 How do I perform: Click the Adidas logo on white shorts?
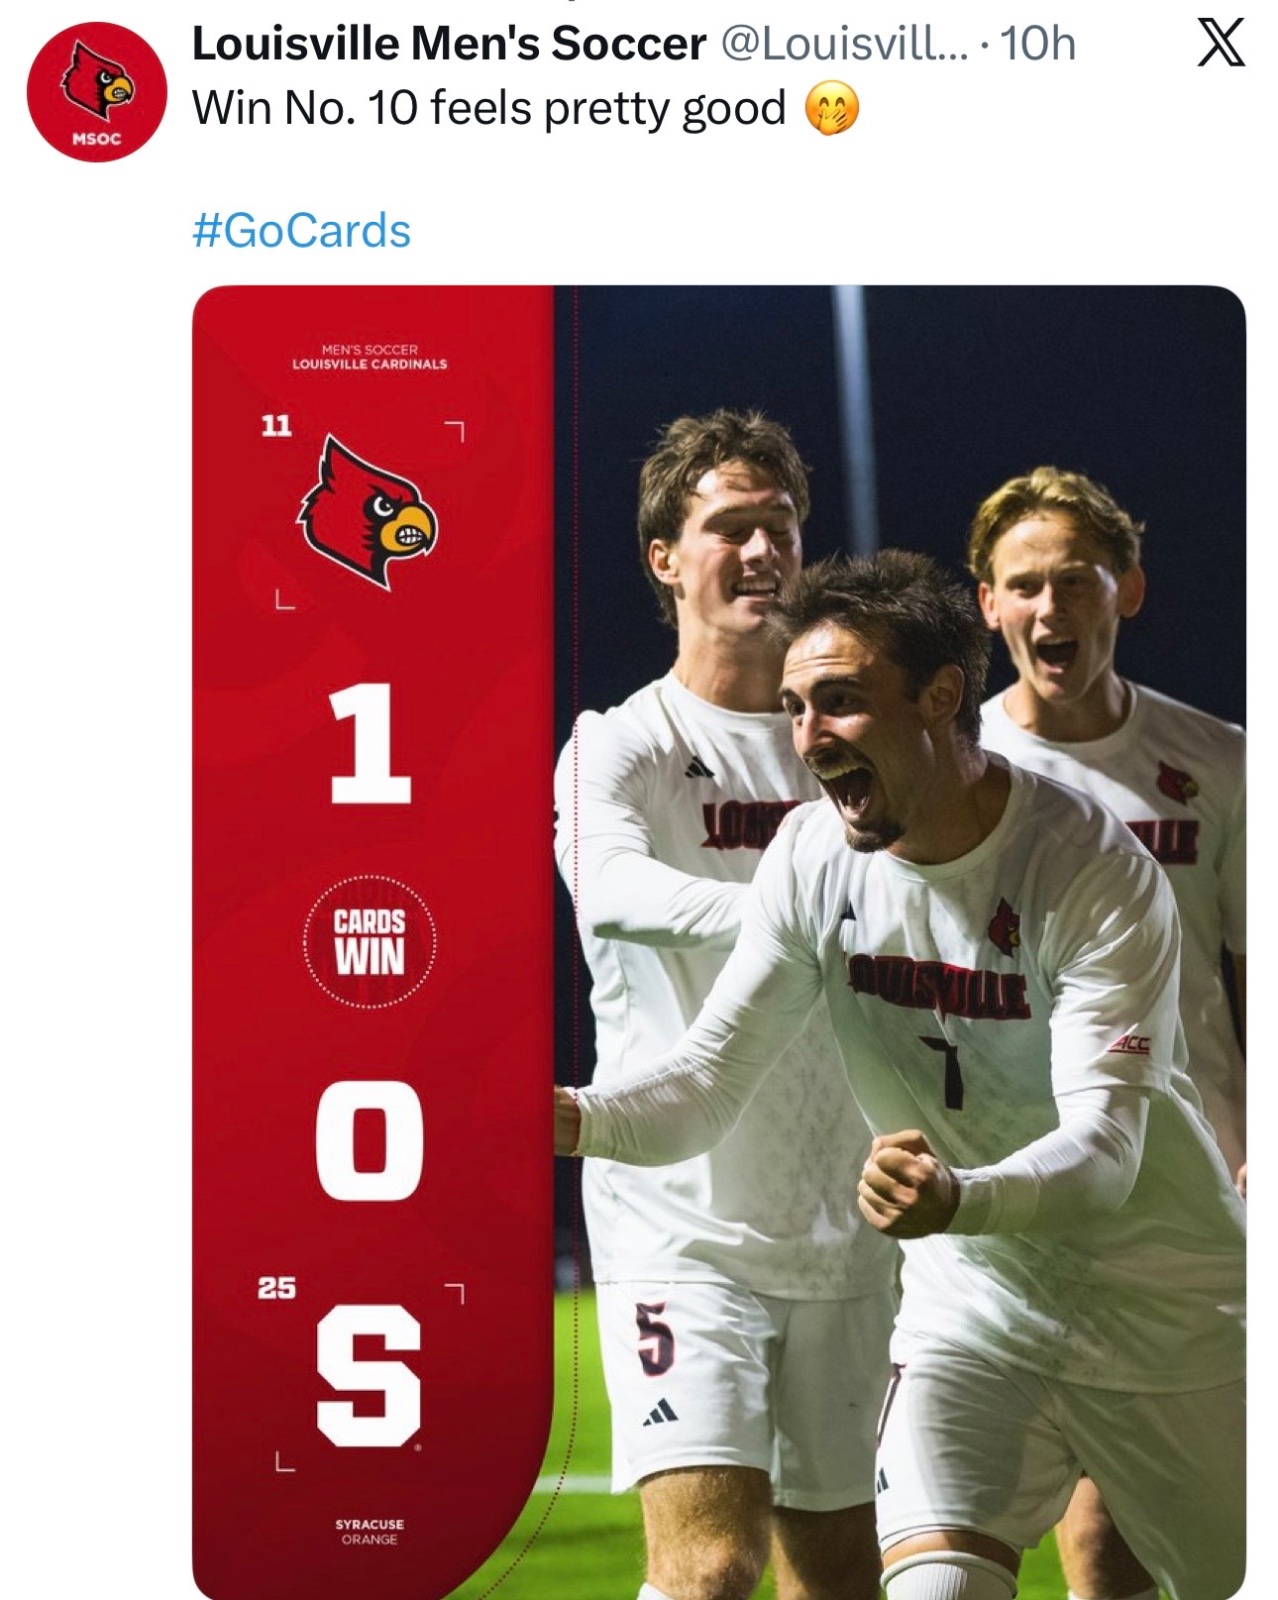(661, 1410)
